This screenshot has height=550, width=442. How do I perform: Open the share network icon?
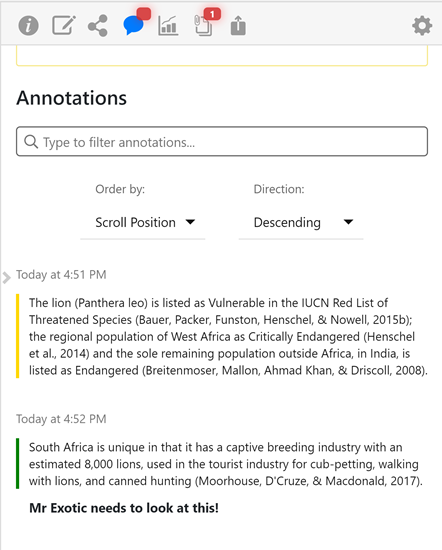[x=98, y=26]
